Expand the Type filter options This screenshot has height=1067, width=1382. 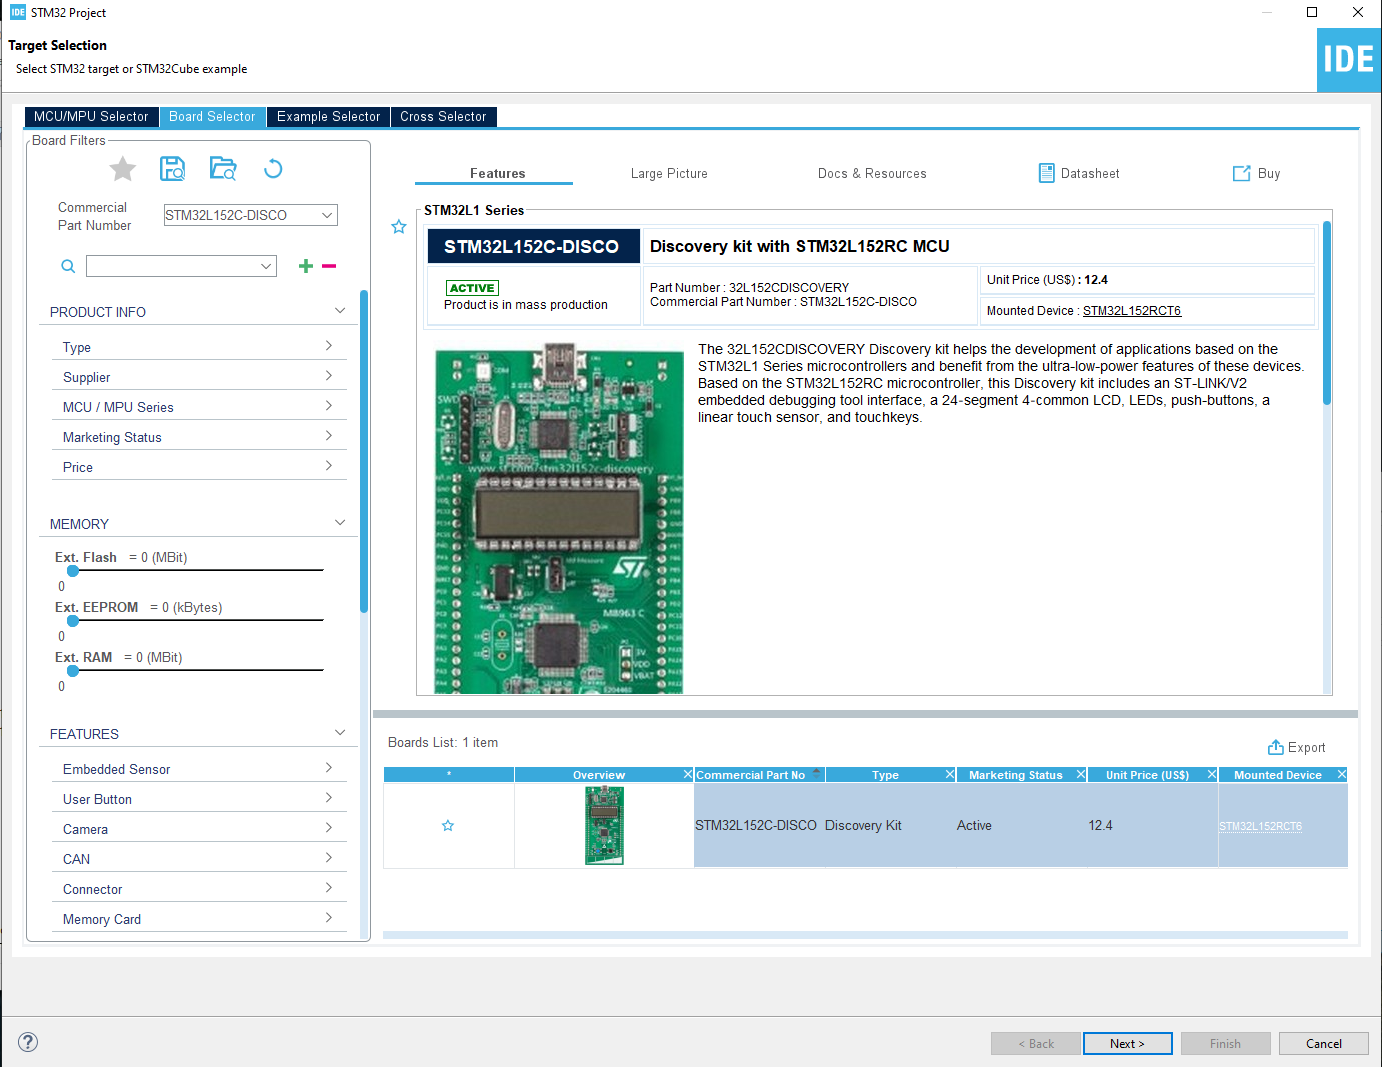coord(328,346)
